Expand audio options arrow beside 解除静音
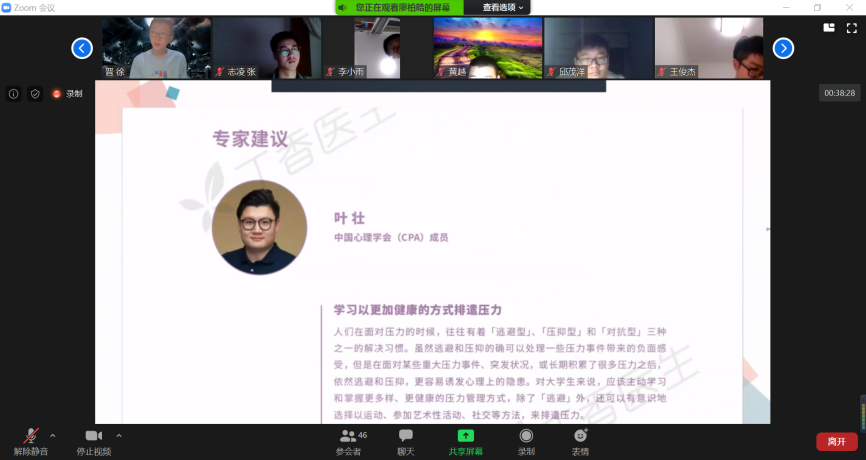 (x=53, y=435)
